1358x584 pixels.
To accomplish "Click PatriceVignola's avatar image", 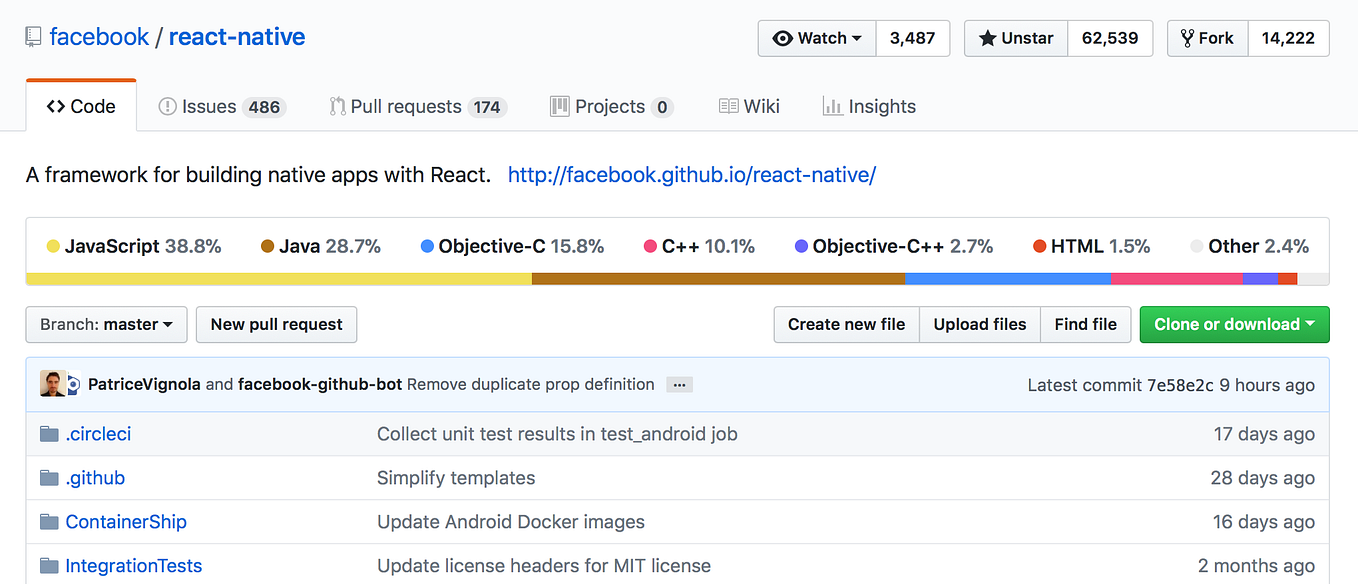I will point(53,384).
